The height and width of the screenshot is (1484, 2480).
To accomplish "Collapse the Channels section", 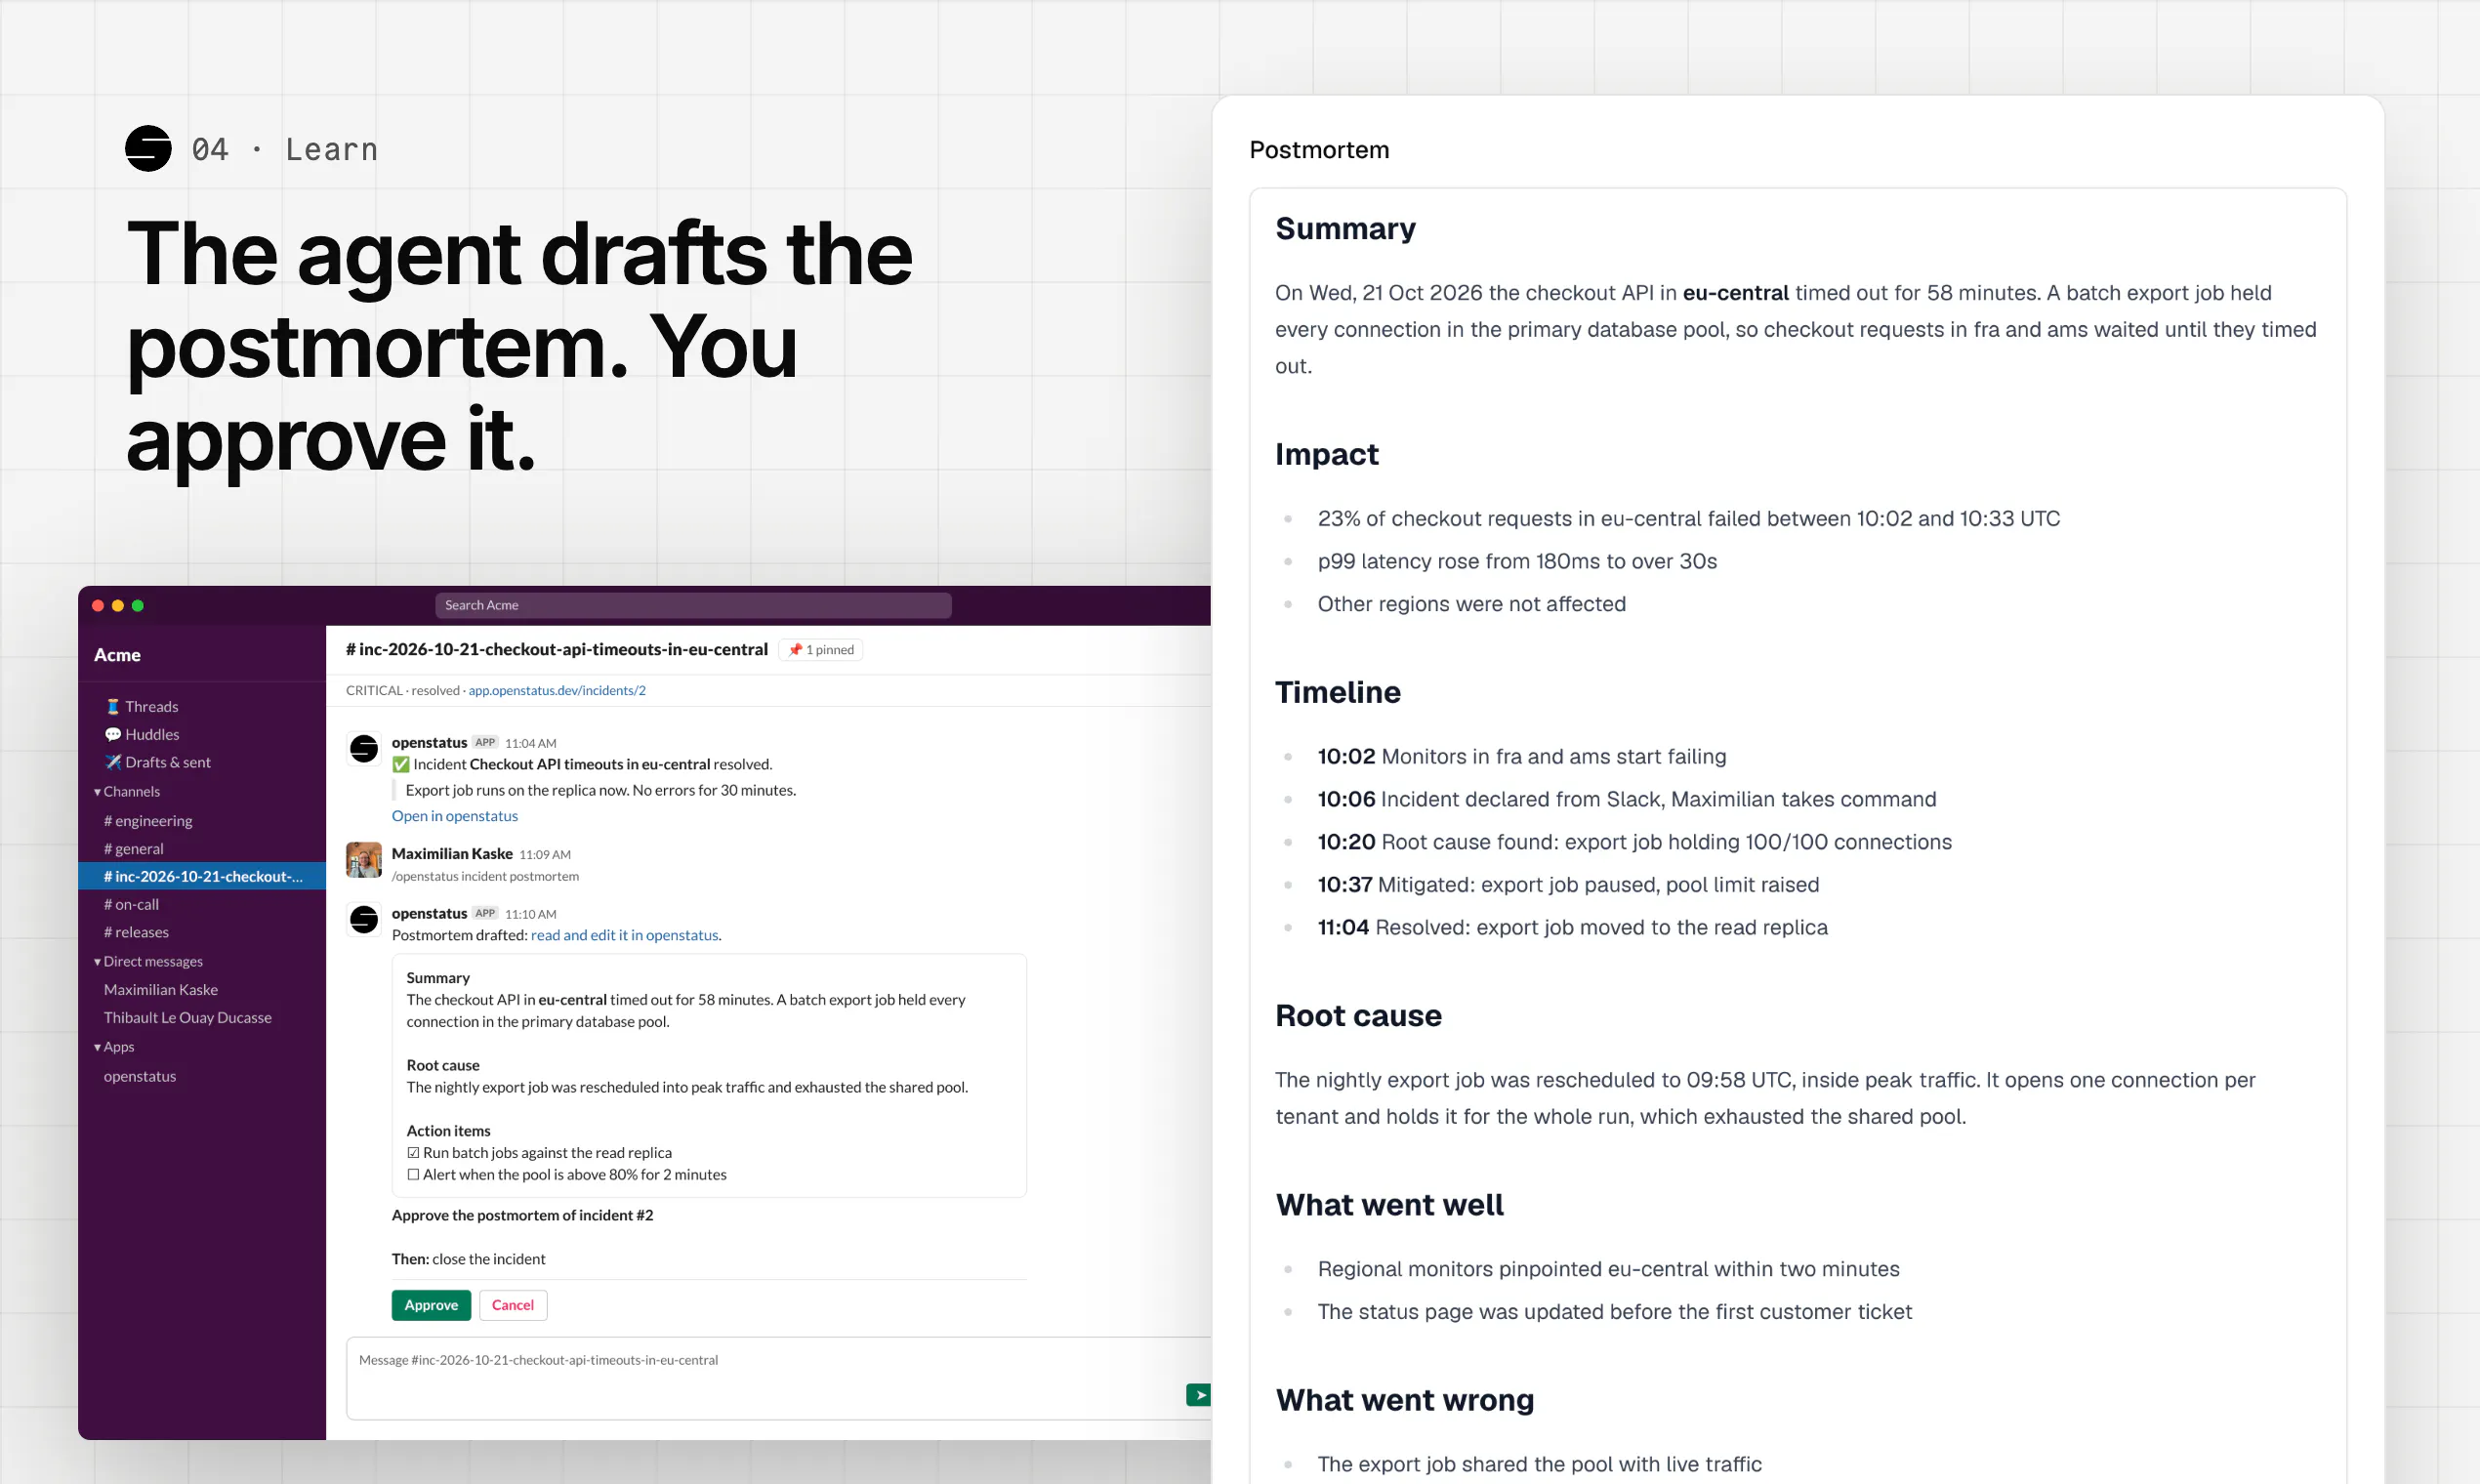I will click(x=127, y=792).
